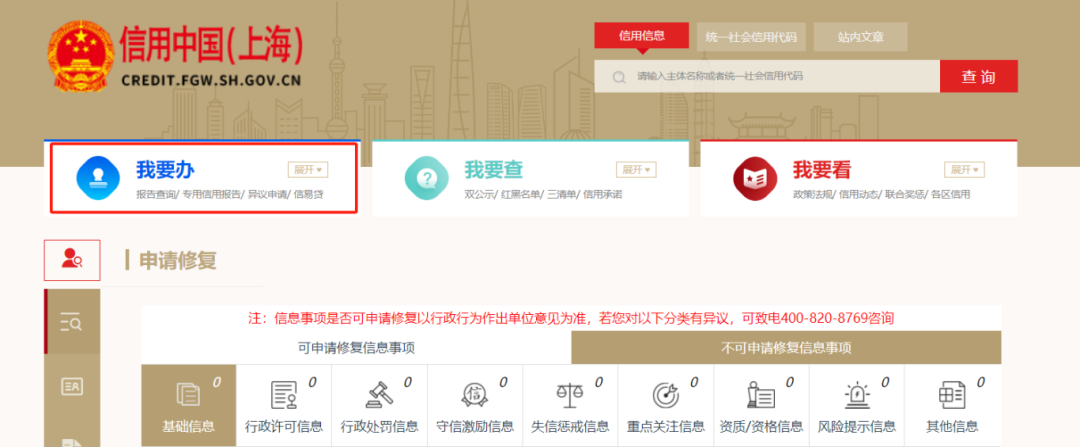Select the 基础信息 documents icon

pos(189,395)
